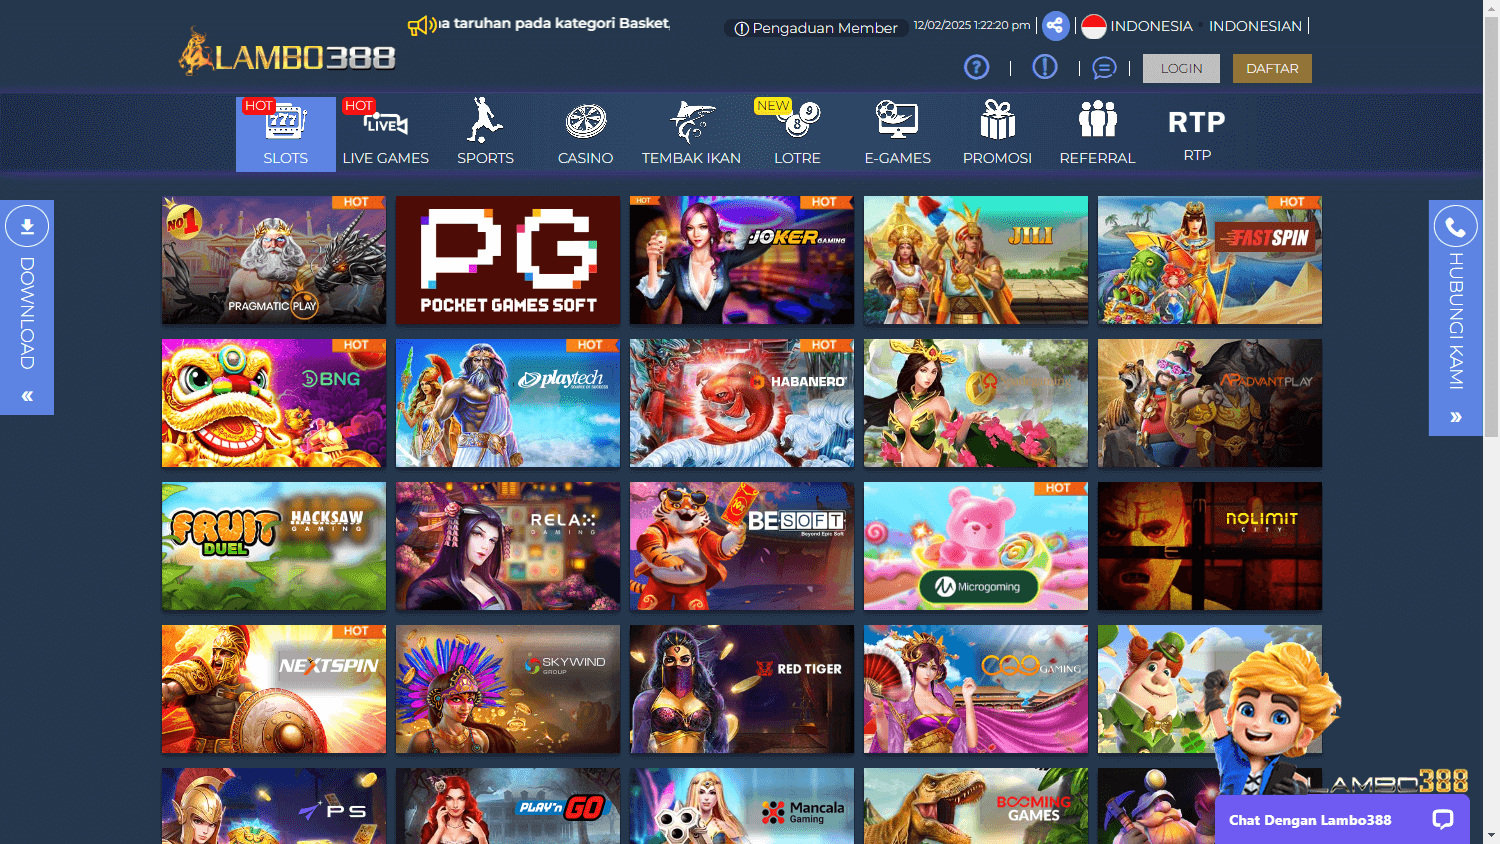Open the E-Games category
The height and width of the screenshot is (844, 1500).
click(x=897, y=134)
